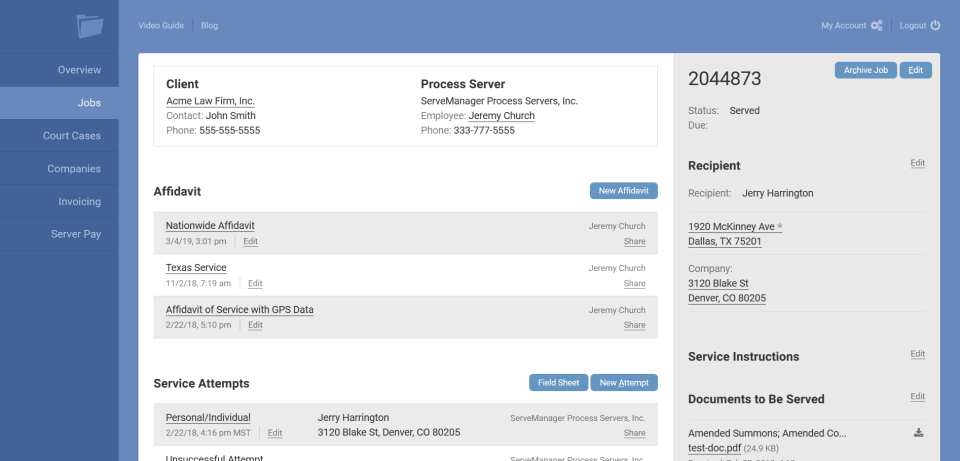Click the Archive Job button
Image resolution: width=960 pixels, height=461 pixels.
[x=866, y=70]
